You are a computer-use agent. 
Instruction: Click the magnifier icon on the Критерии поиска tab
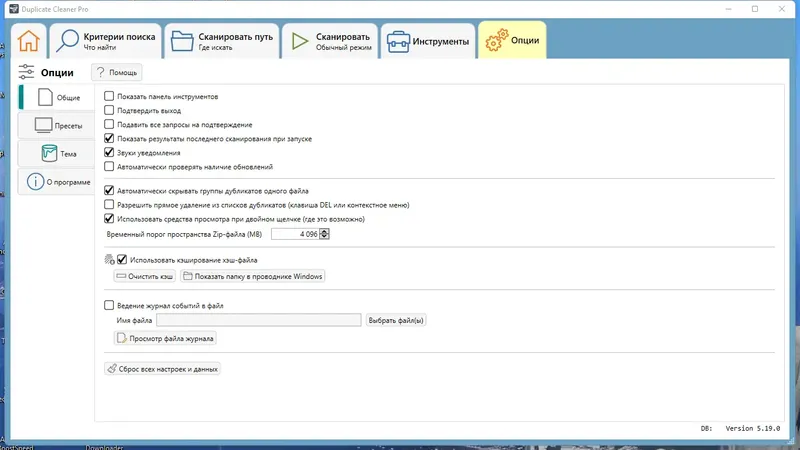tap(67, 41)
